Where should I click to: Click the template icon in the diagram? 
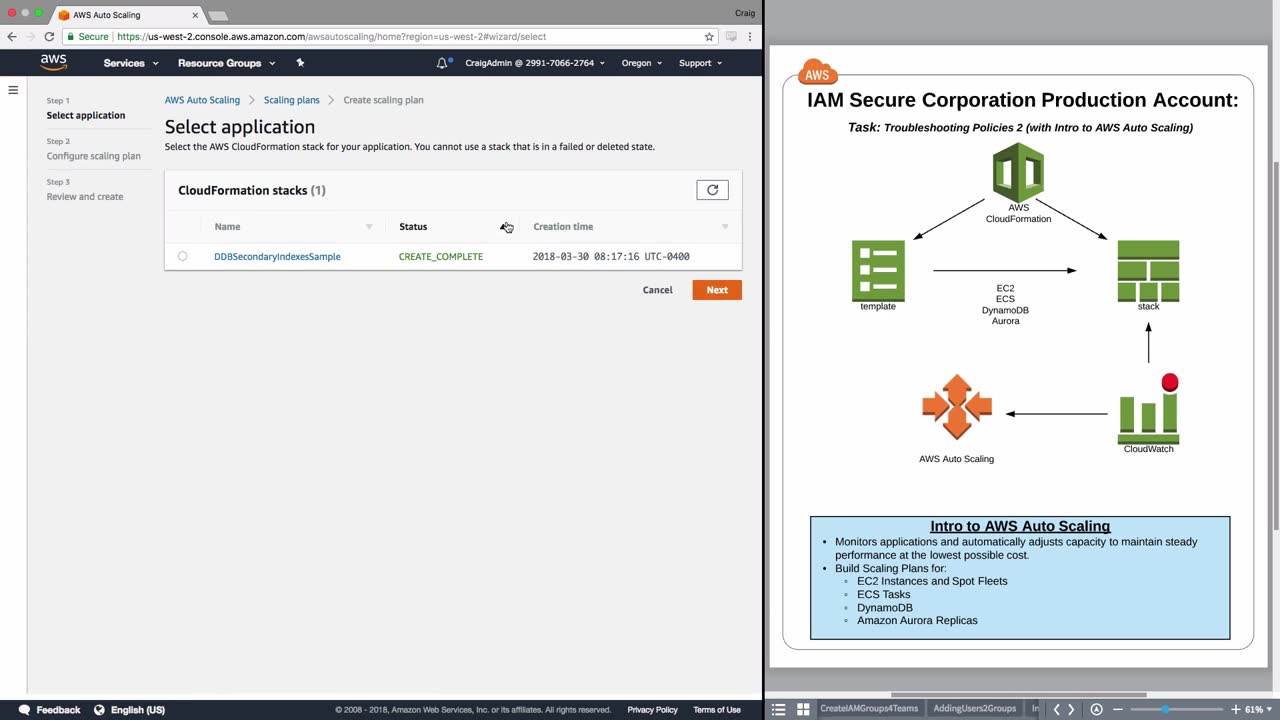point(878,270)
